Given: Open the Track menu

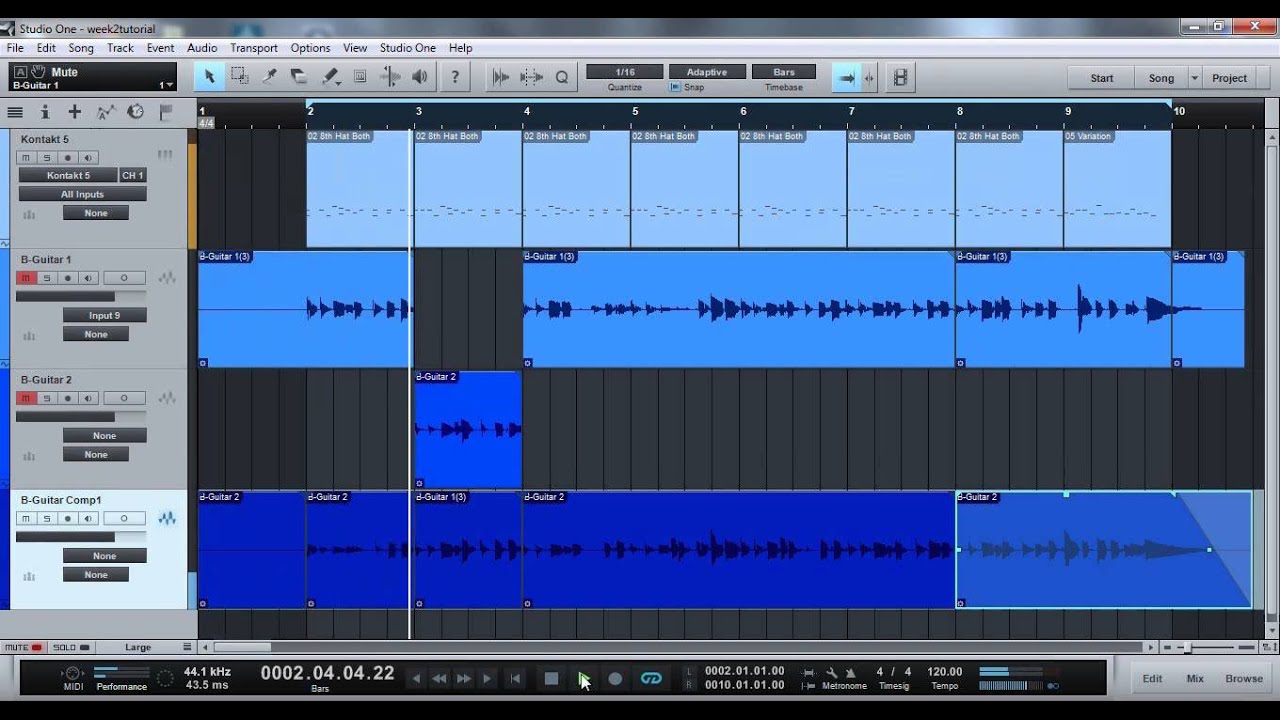Looking at the screenshot, I should 120,48.
